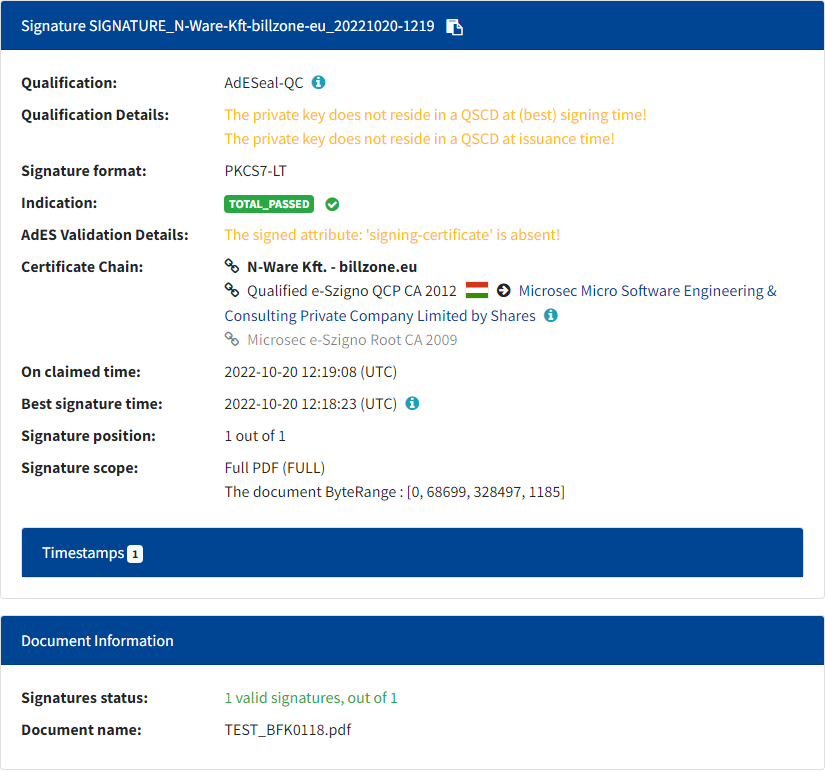Open the Best signature time info icon
The height and width of the screenshot is (771, 825).
(412, 404)
